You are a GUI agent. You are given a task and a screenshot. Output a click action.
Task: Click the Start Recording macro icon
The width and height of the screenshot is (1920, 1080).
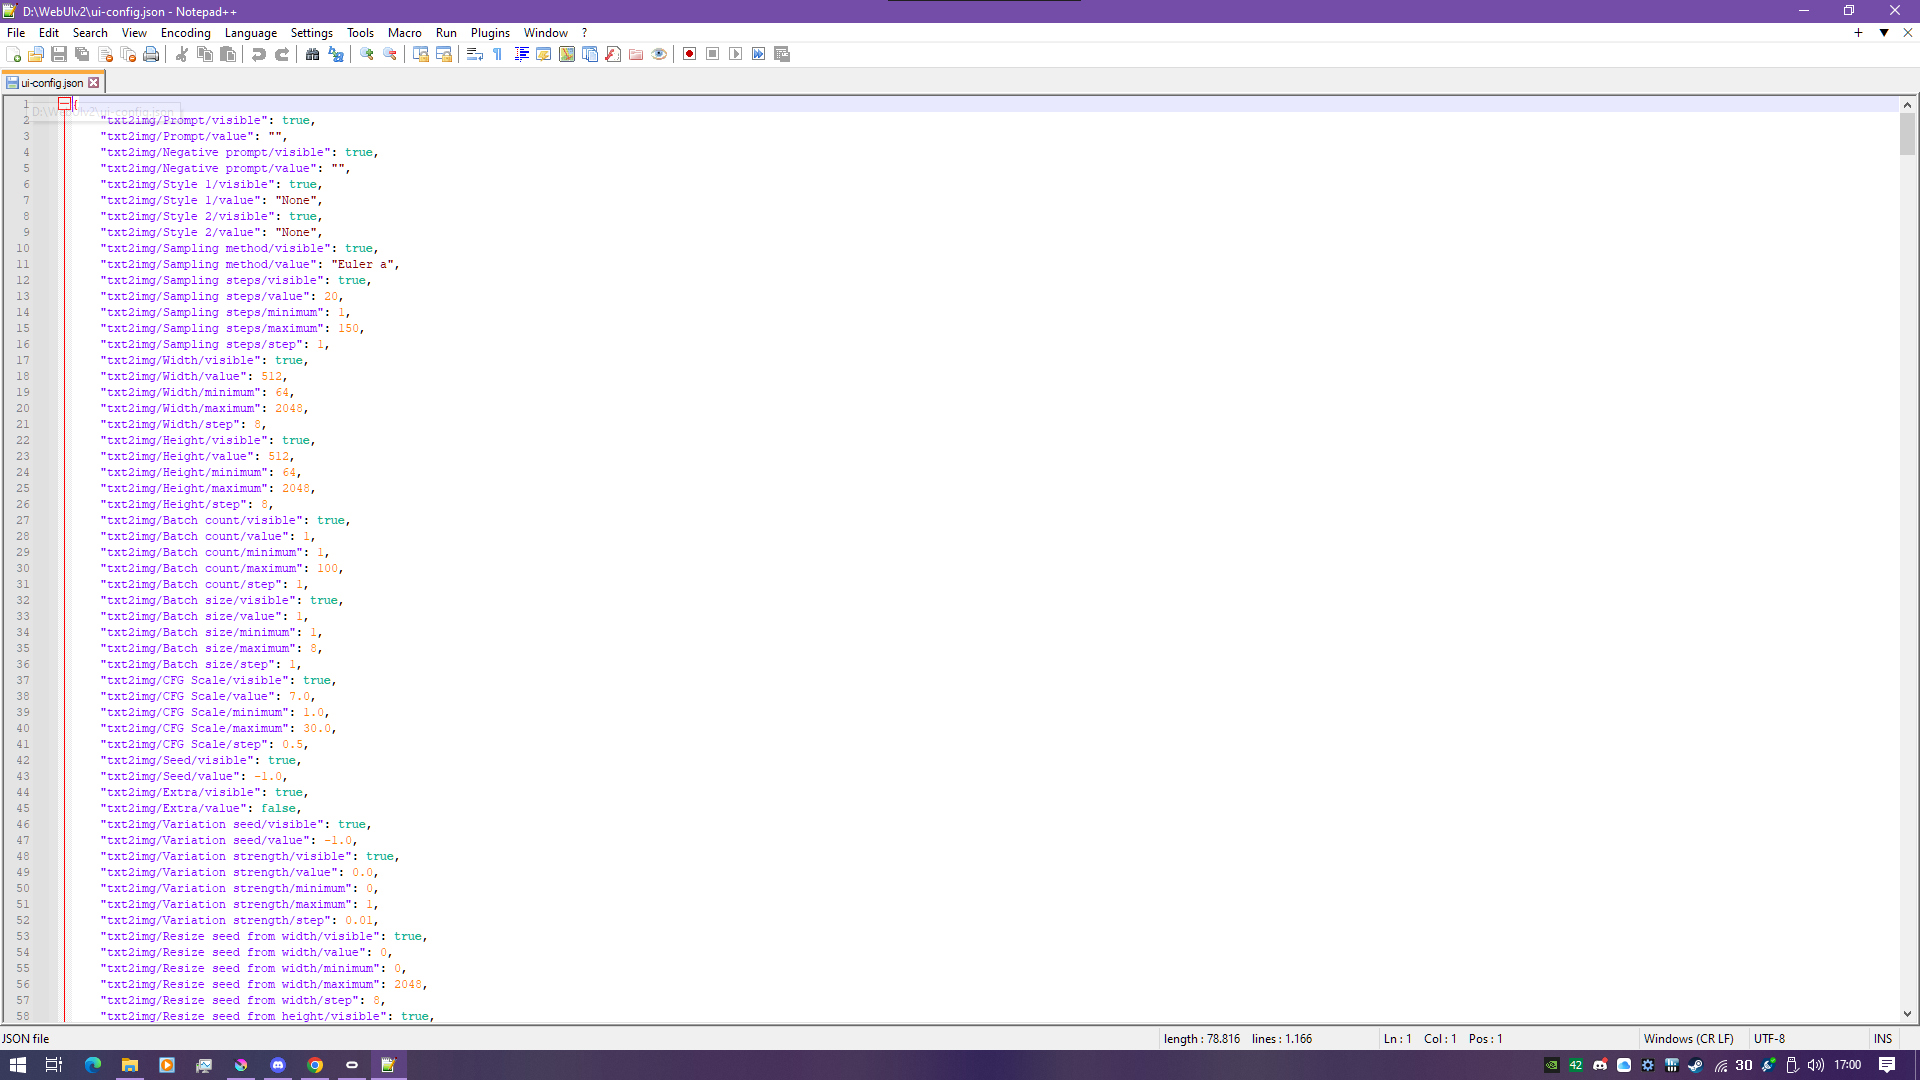pos(689,54)
